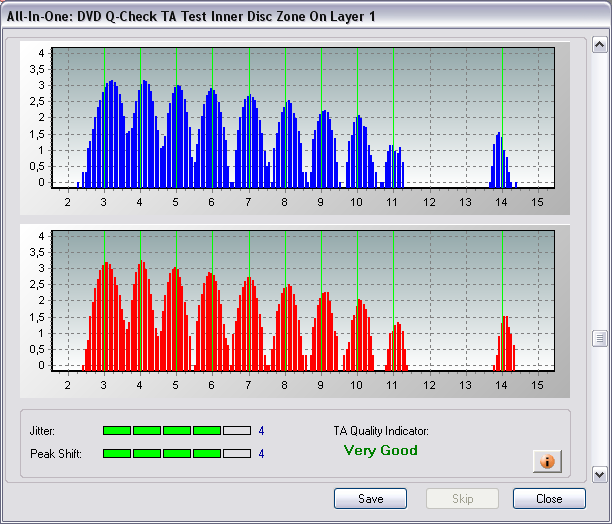Viewport: 612px width, 524px height.
Task: Click the Peak Shift score number 4
Action: point(261,454)
